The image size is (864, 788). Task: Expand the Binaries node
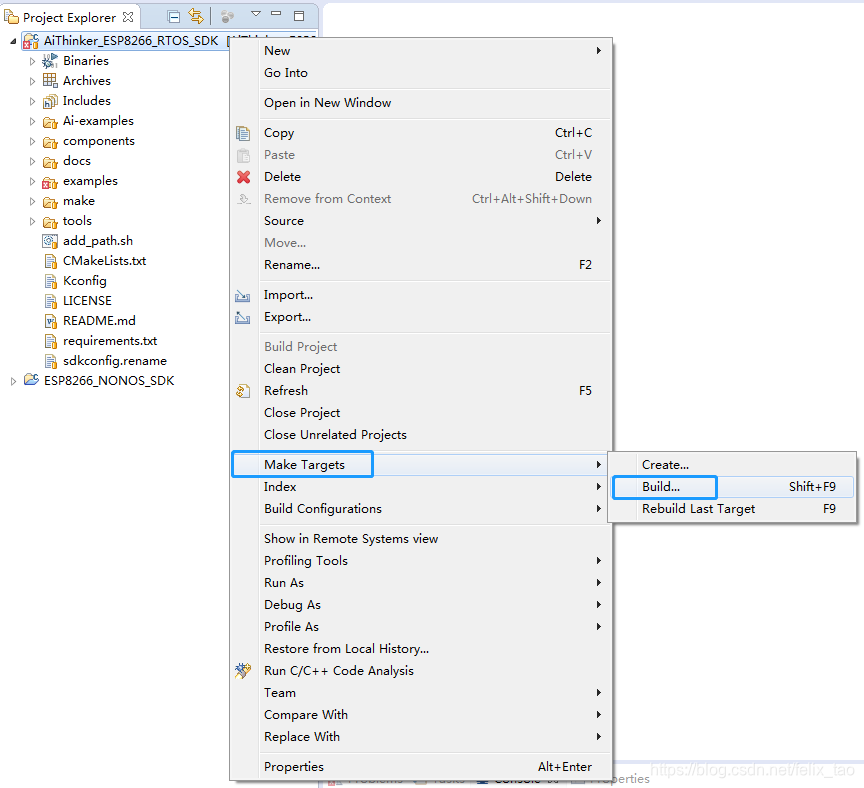(32, 61)
